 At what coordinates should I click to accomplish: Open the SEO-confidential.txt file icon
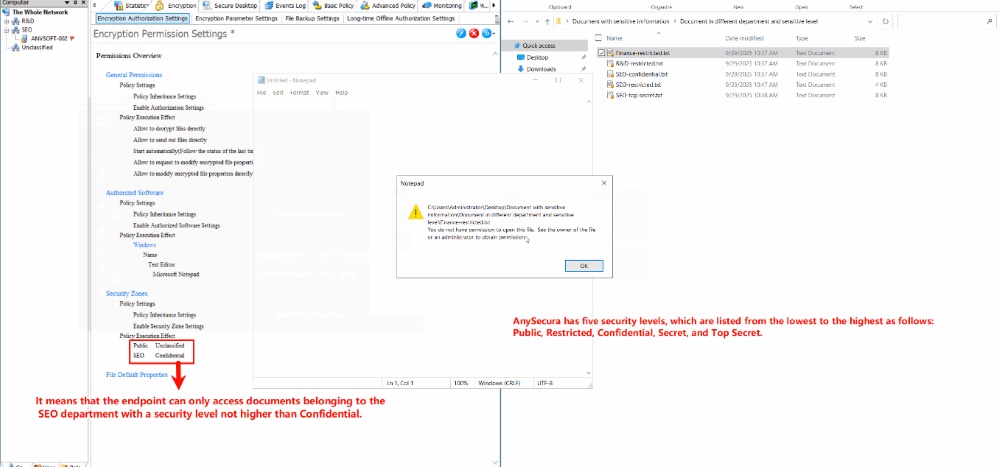(610, 74)
